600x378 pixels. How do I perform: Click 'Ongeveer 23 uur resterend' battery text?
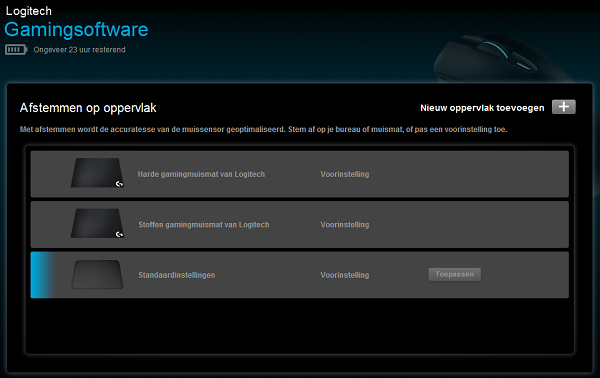[80, 50]
